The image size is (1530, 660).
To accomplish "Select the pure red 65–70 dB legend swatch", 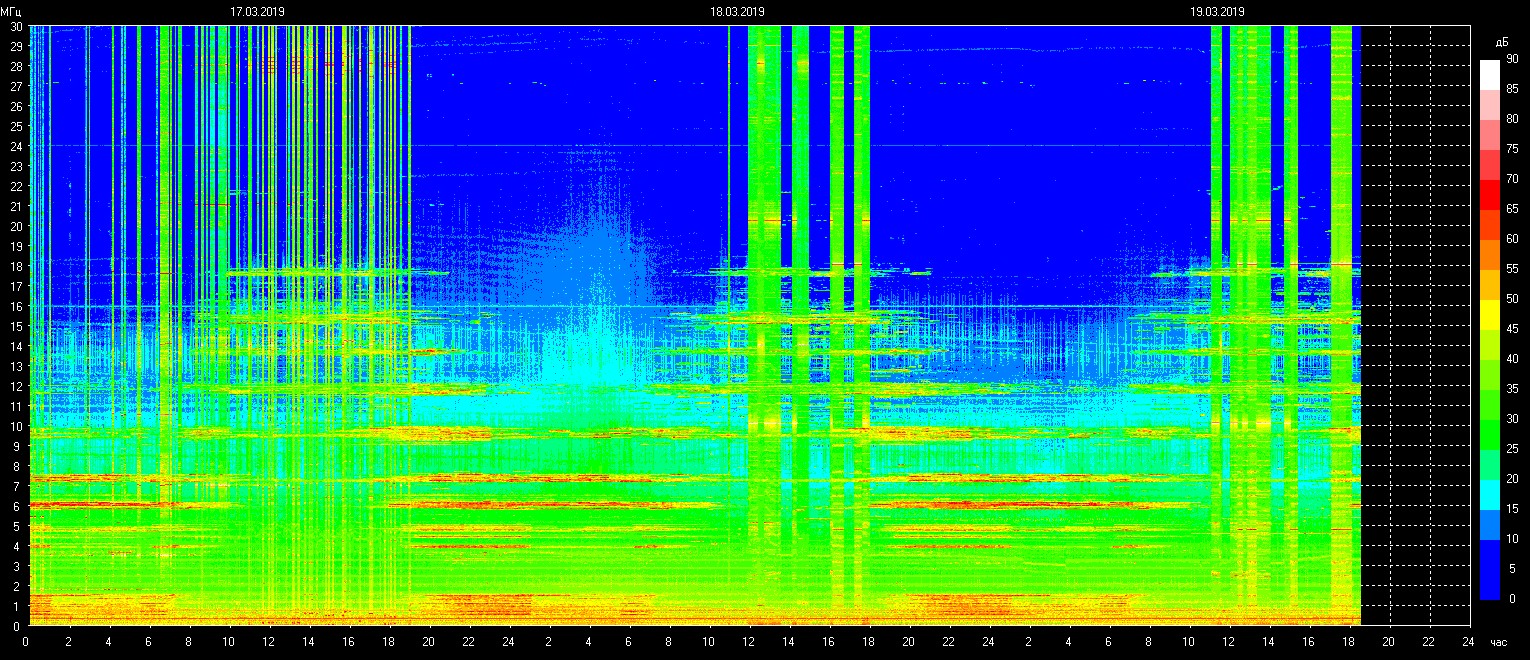I will click(x=1490, y=195).
